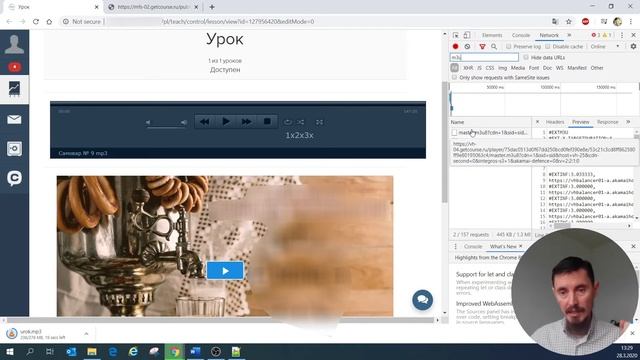The image size is (640, 360).
Task: Switch to the Урок browser tab
Action: click(x=53, y=7)
